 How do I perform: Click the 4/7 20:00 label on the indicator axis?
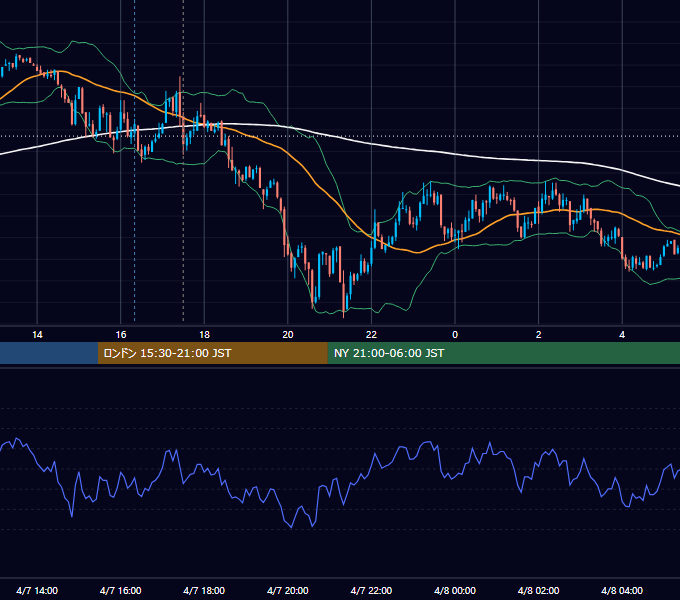[x=288, y=590]
